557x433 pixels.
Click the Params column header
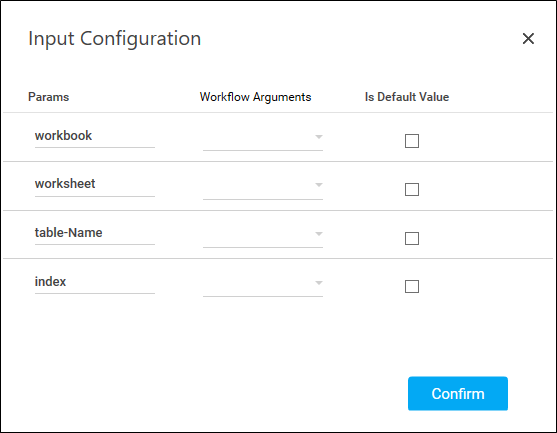(x=49, y=97)
